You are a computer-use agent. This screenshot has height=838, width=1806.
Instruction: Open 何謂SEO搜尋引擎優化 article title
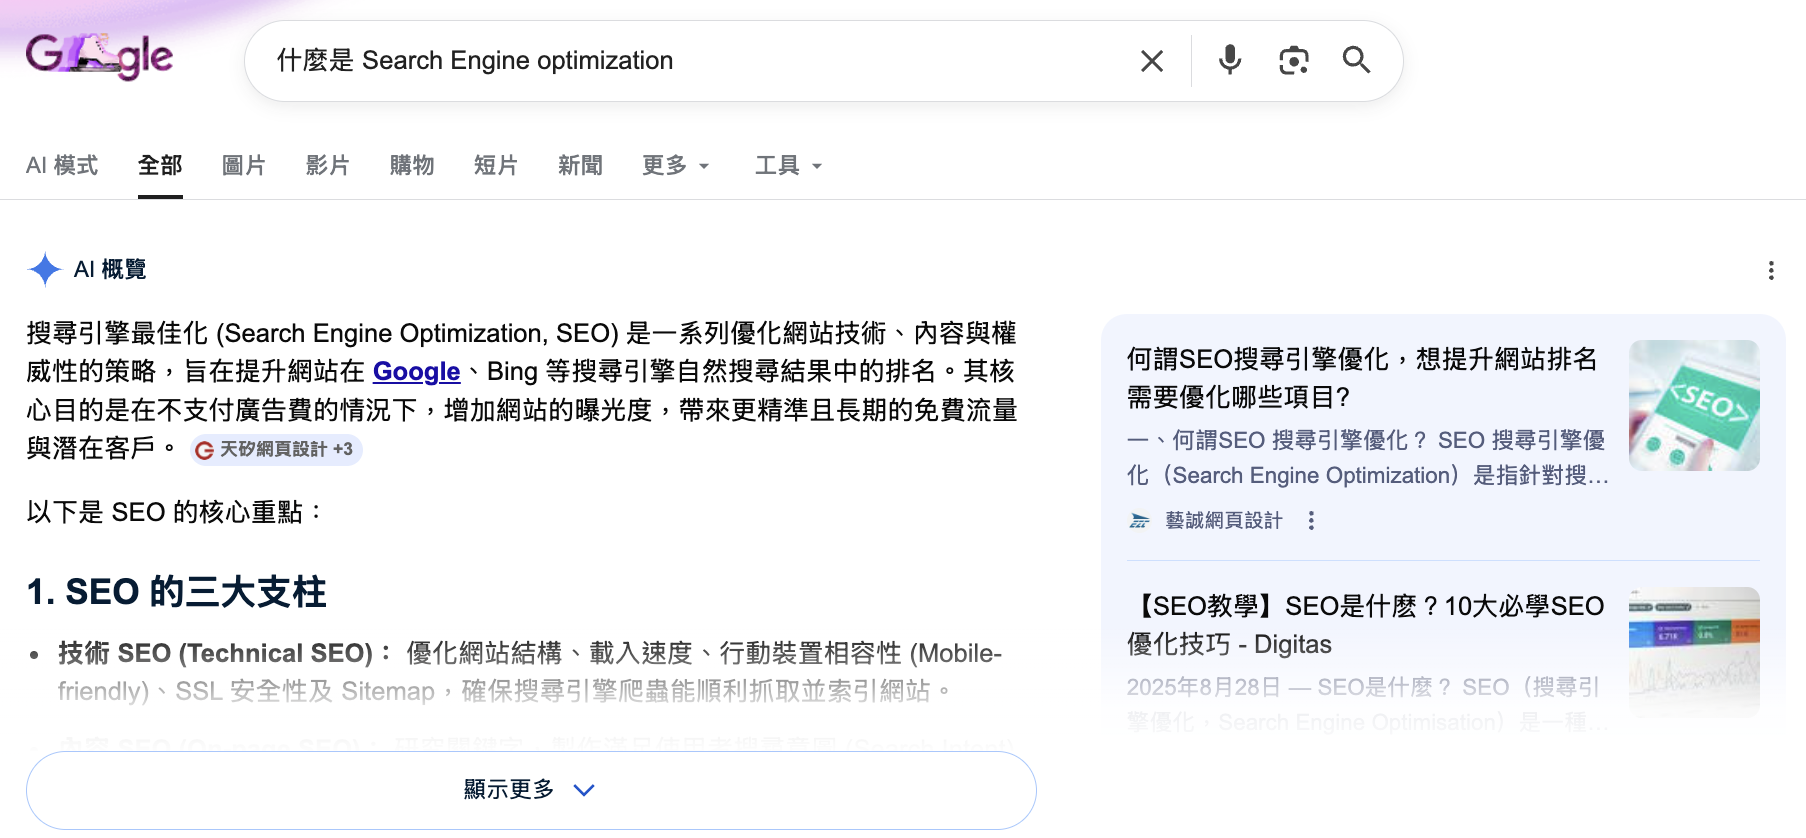[1362, 378]
